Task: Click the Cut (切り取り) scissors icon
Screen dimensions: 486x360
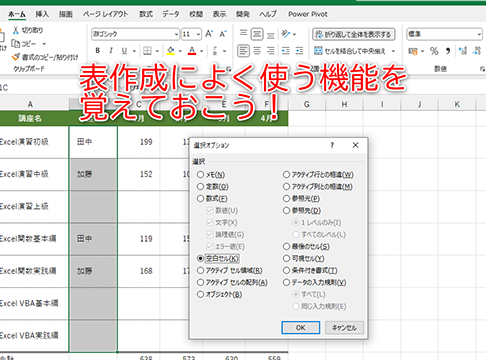Action: pos(16,30)
